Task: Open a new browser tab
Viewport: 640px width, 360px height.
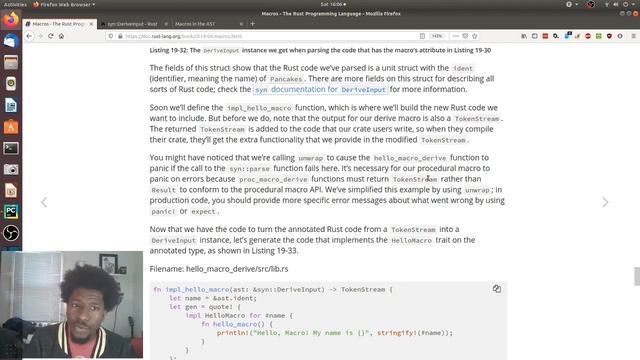Action: pyautogui.click(x=253, y=24)
